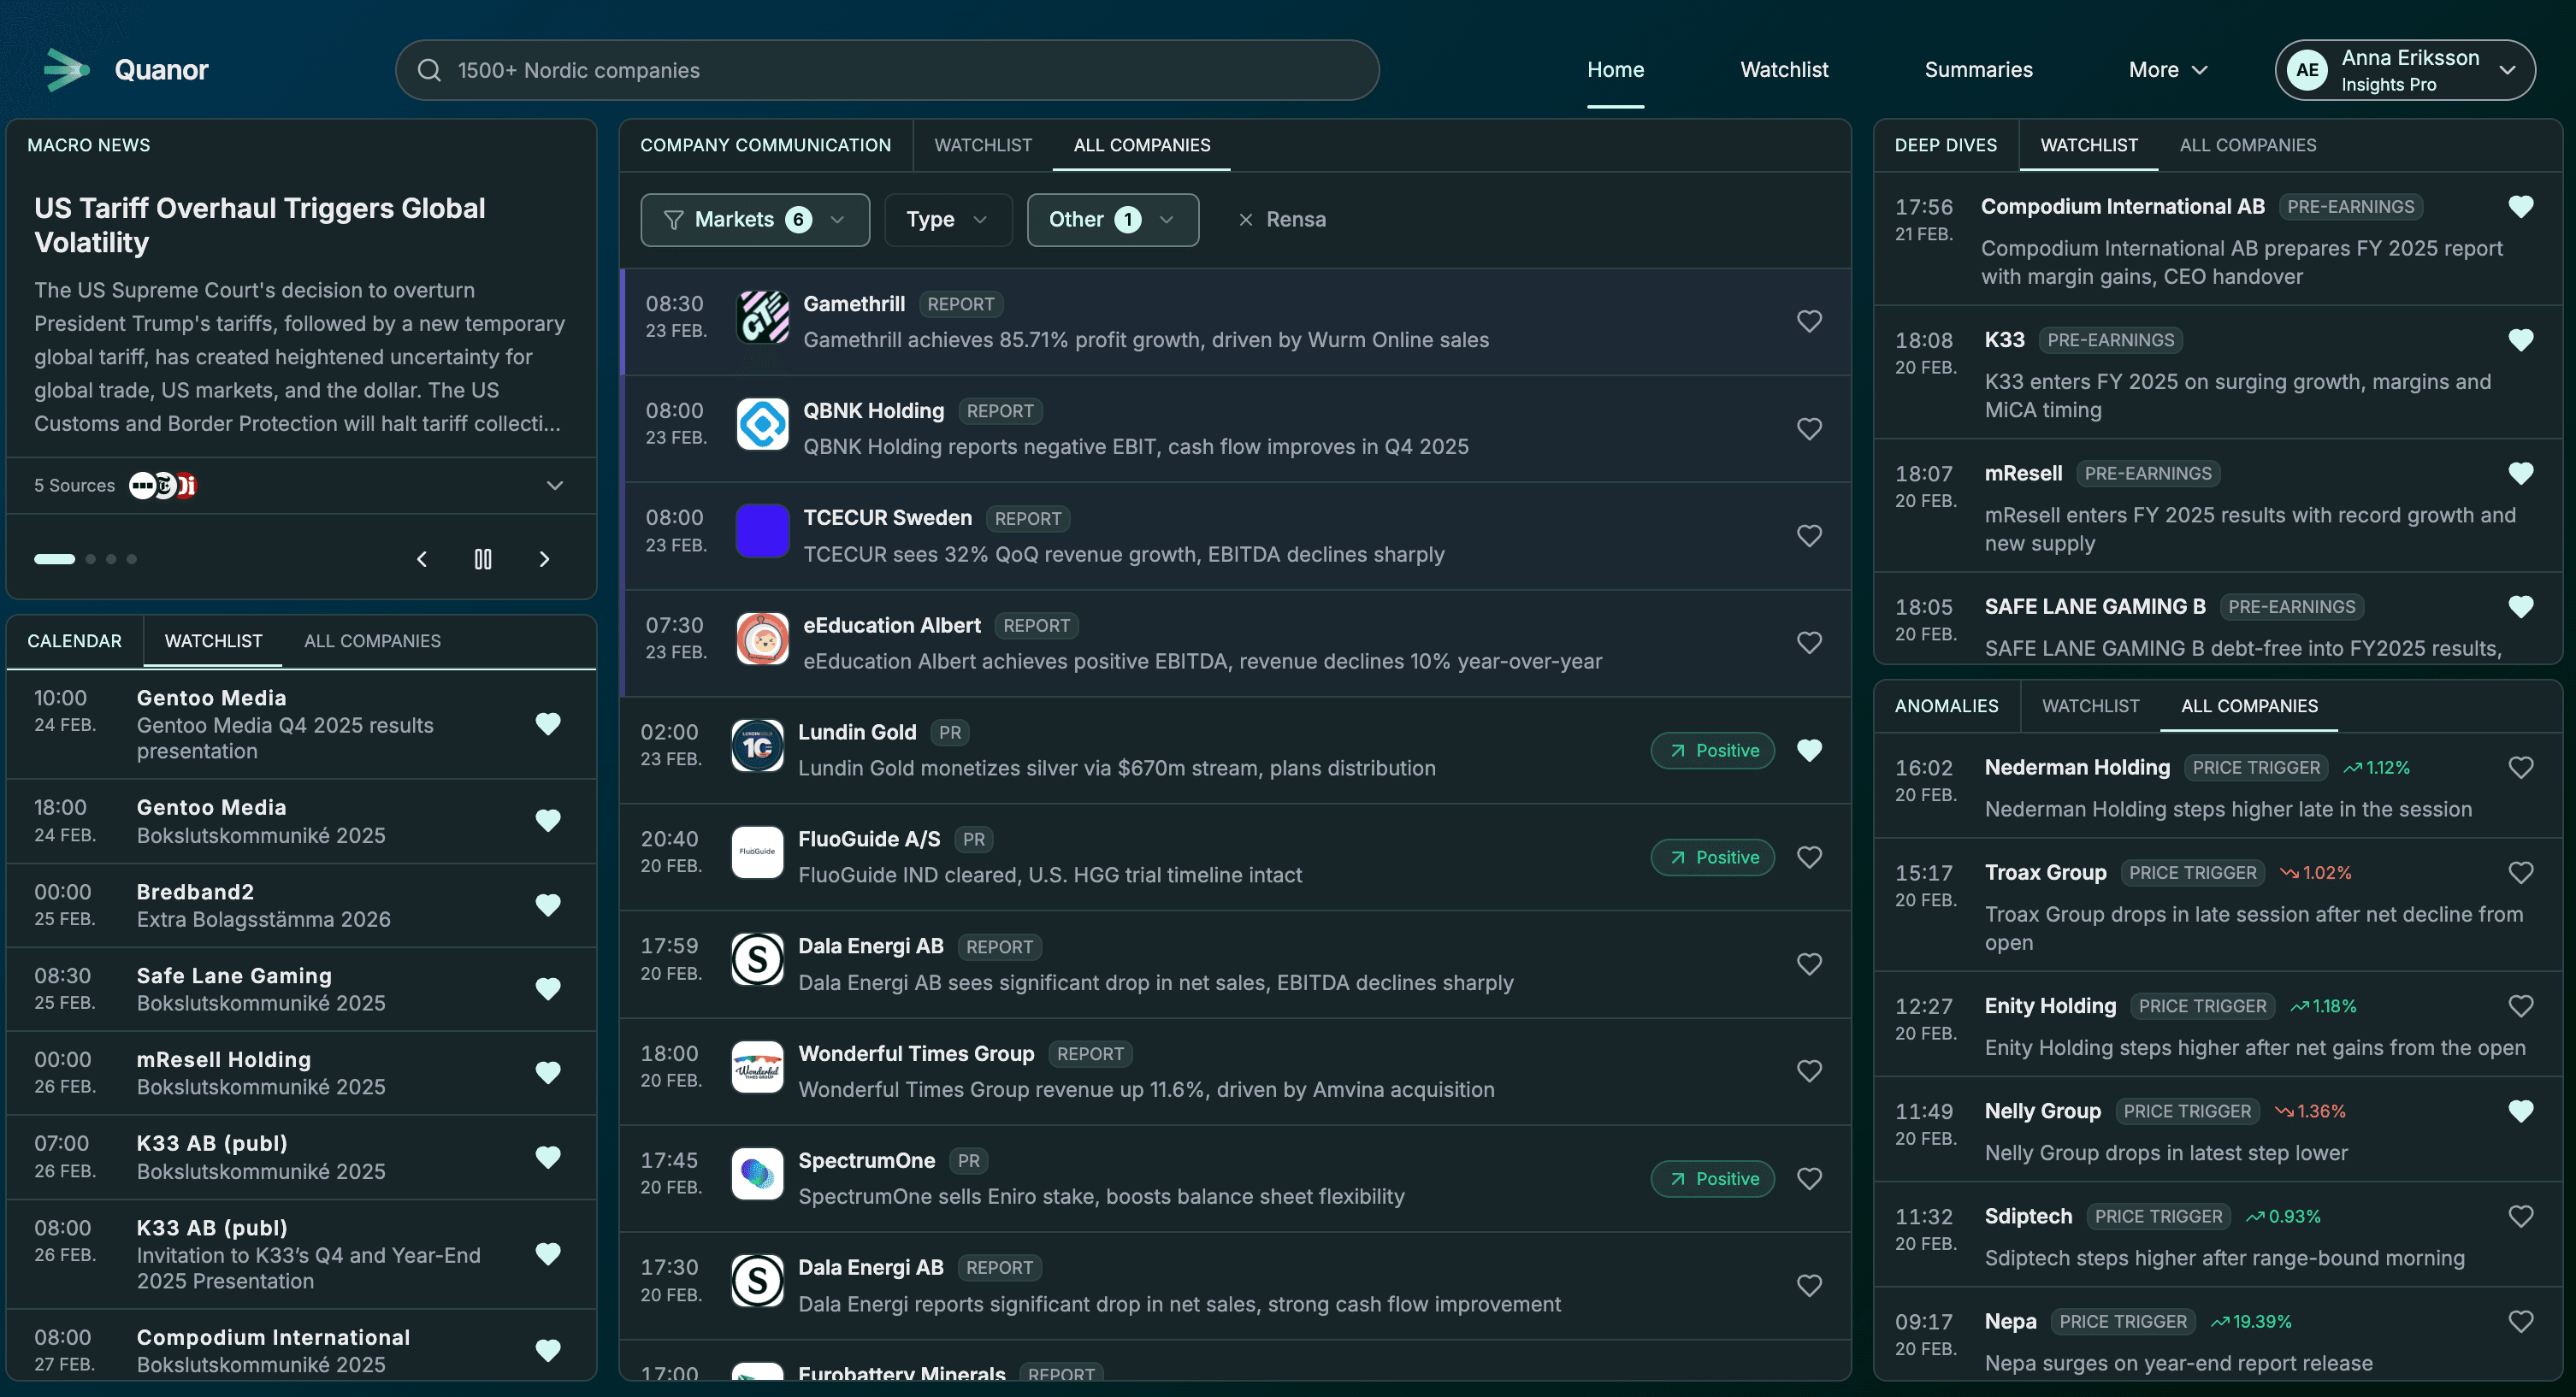Image resolution: width=2576 pixels, height=1397 pixels.
Task: Select the second carousel pagination dot
Action: tap(90, 559)
